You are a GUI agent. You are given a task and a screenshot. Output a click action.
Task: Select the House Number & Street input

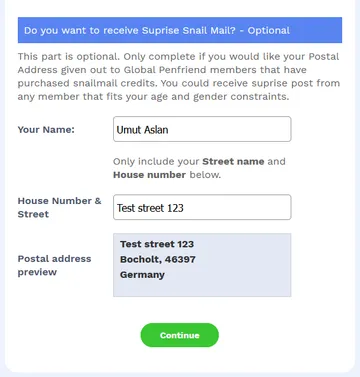tap(202, 207)
